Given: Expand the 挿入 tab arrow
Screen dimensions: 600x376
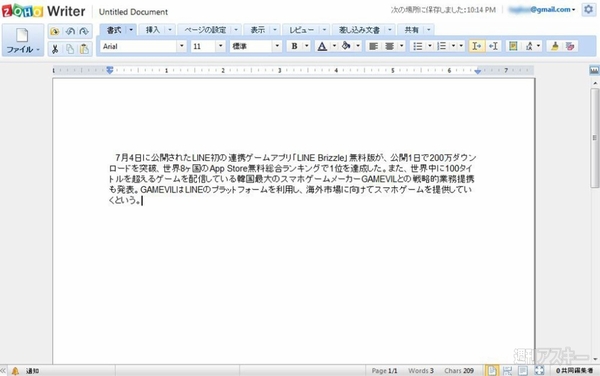Looking at the screenshot, I should coord(170,30).
